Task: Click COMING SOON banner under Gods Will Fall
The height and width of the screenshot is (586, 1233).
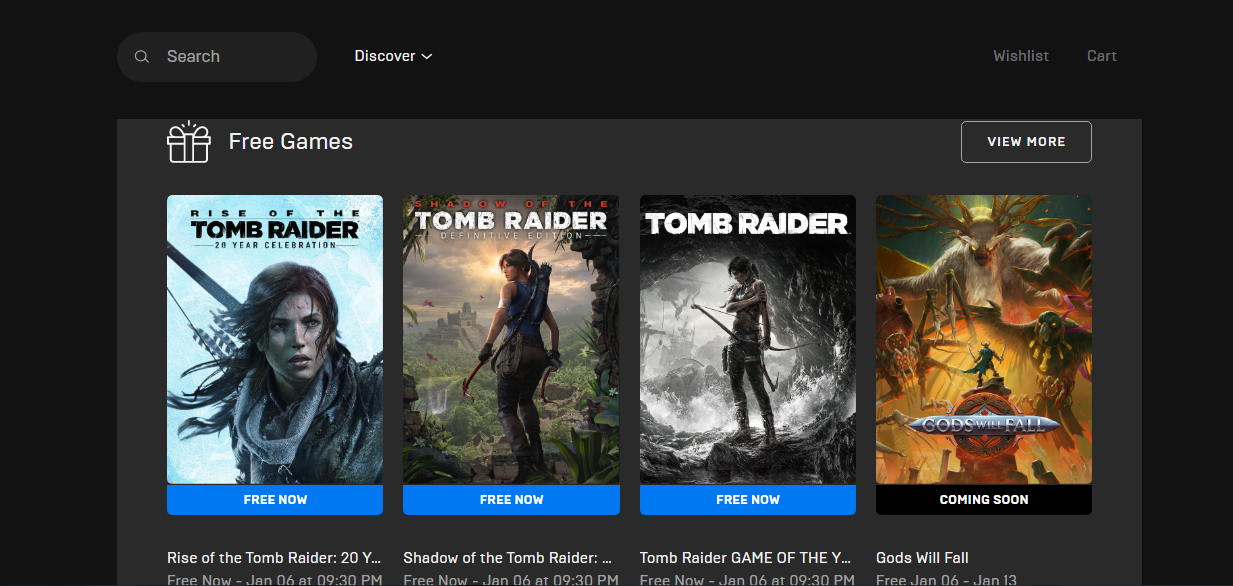Action: point(984,500)
